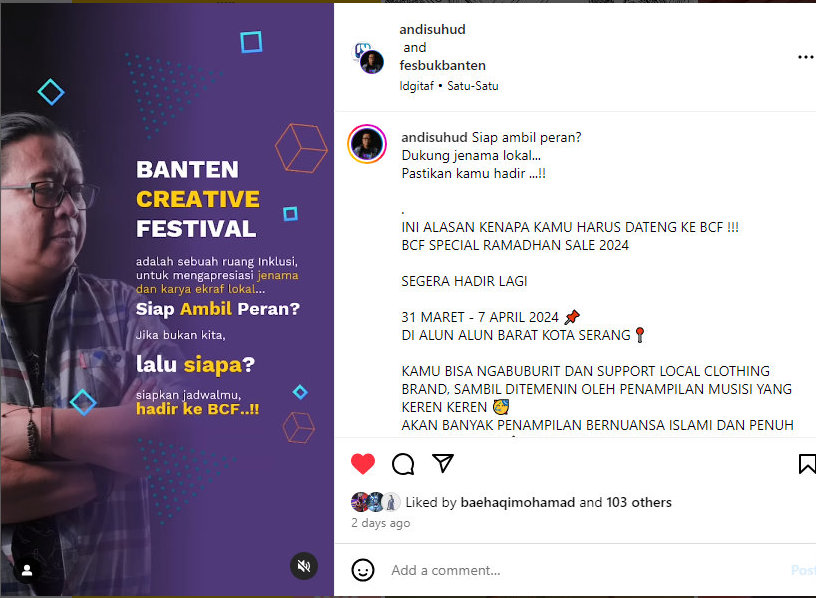Viewport: 816px width, 598px height.
Task: Click the 2 days ago timestamp
Action: [380, 523]
